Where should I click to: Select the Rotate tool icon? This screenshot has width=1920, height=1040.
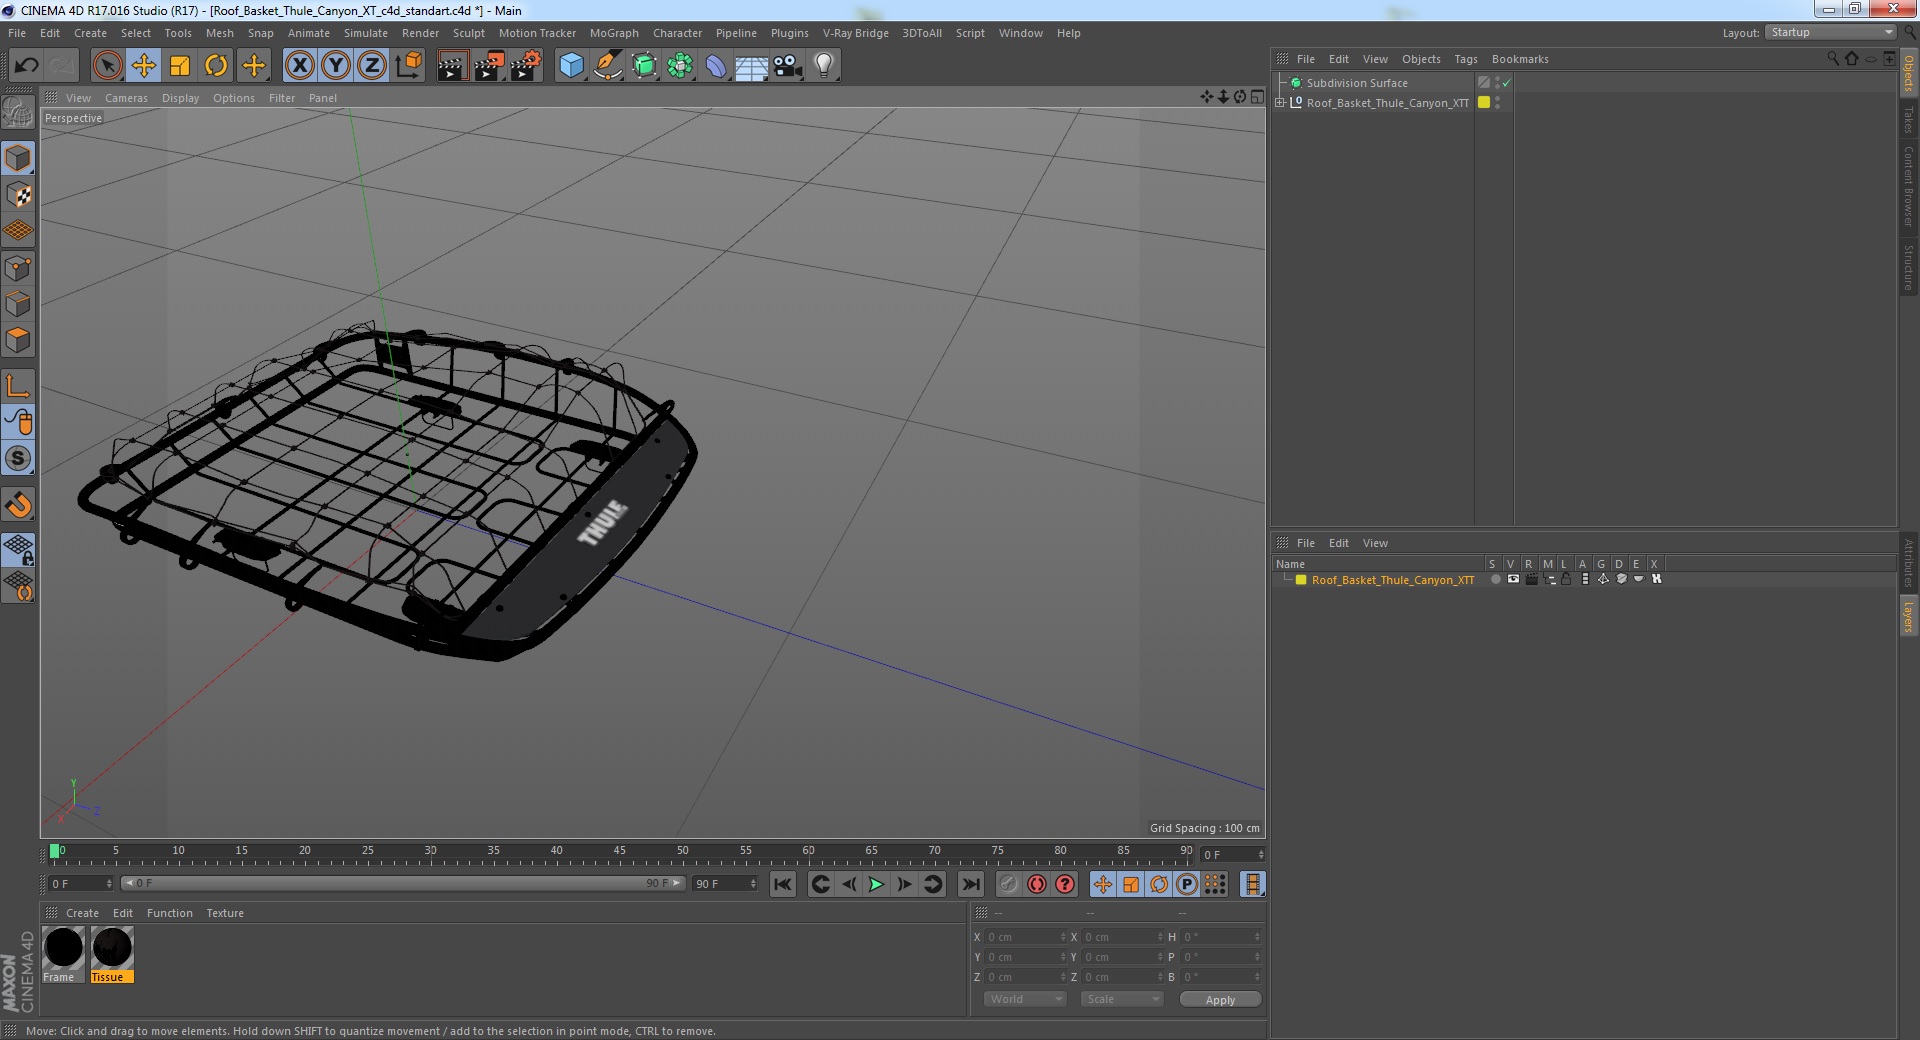(216, 66)
